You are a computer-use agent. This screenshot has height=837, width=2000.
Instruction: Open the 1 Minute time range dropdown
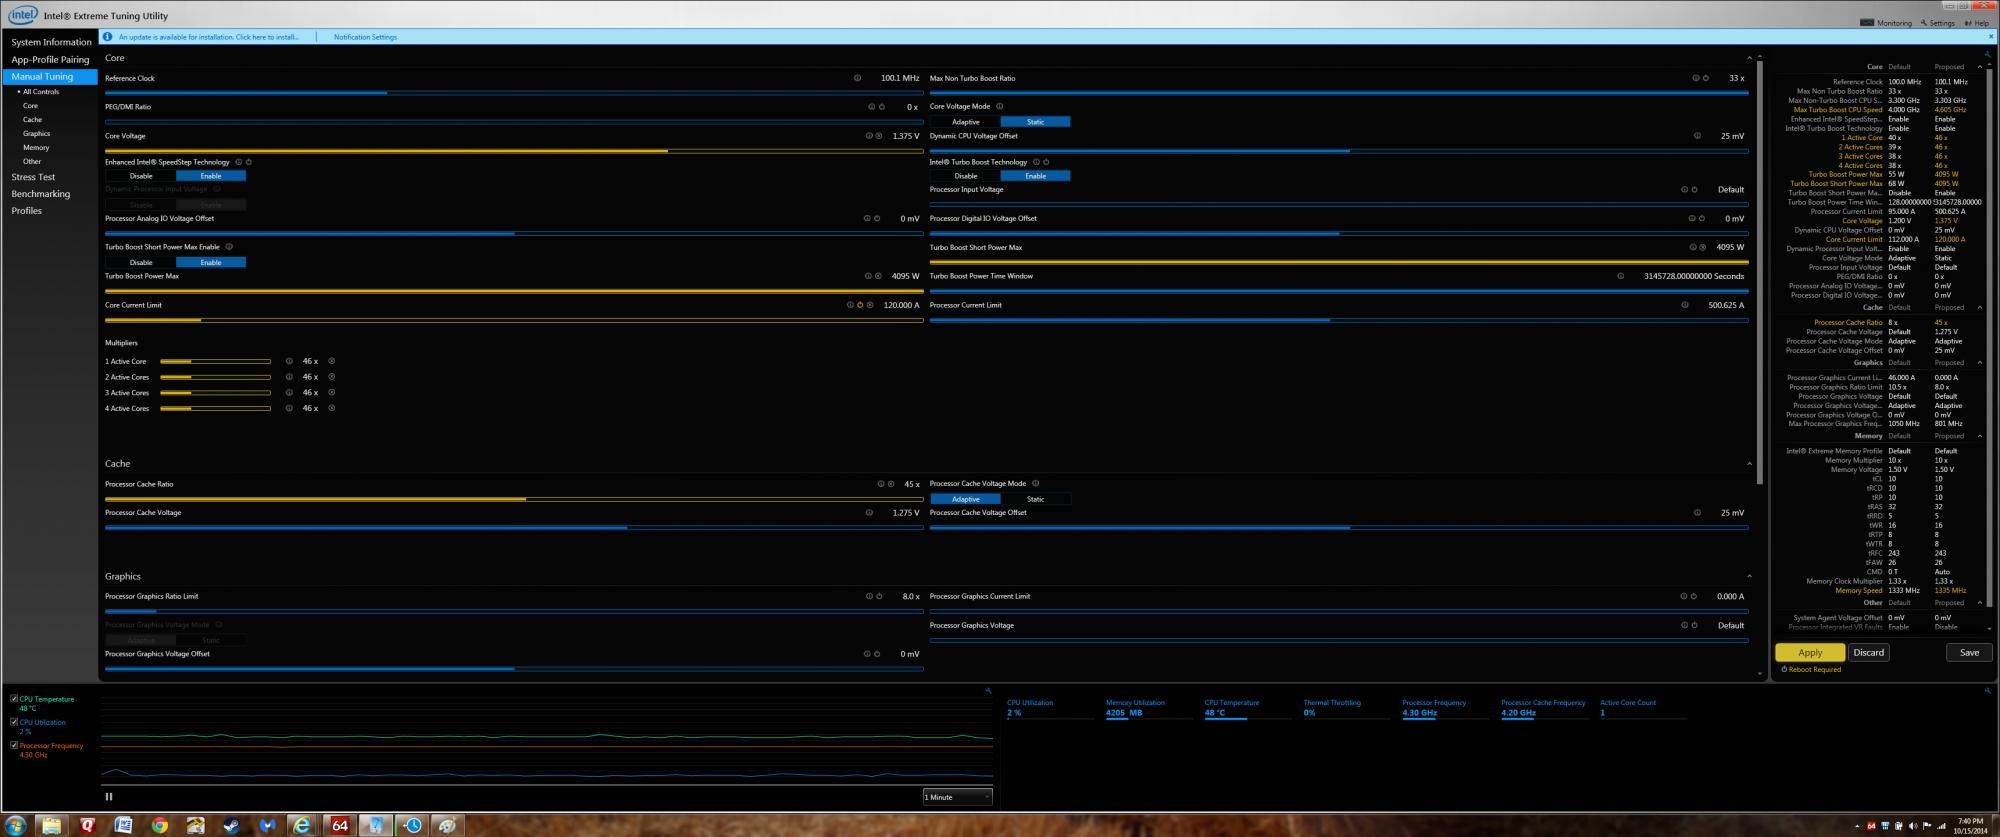pyautogui.click(x=957, y=797)
